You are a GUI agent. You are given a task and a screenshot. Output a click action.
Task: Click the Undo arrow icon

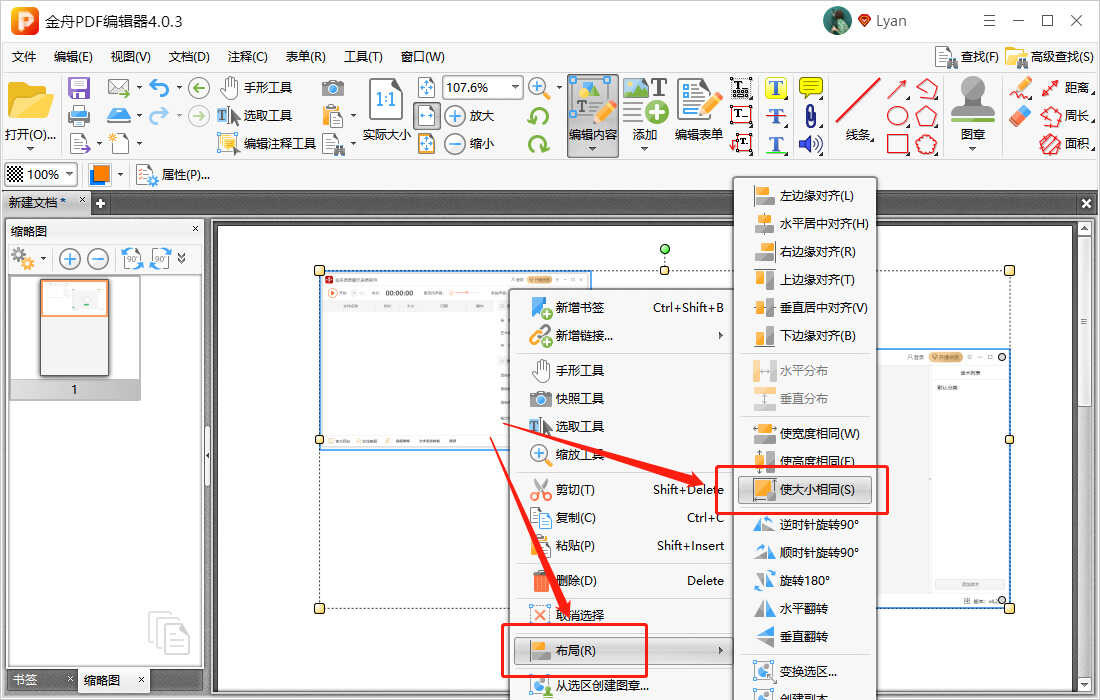160,88
